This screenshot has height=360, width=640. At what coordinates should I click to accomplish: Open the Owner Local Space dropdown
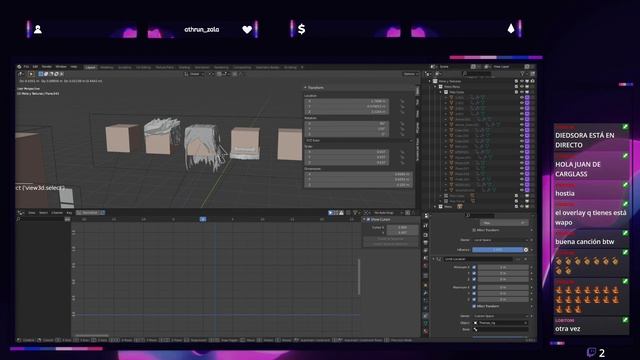click(500, 240)
